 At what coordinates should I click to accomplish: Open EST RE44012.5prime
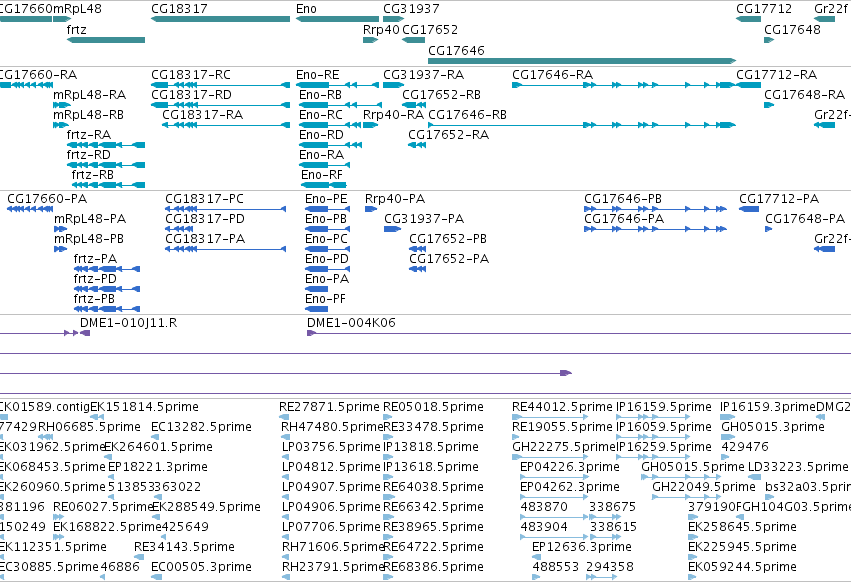562,407
